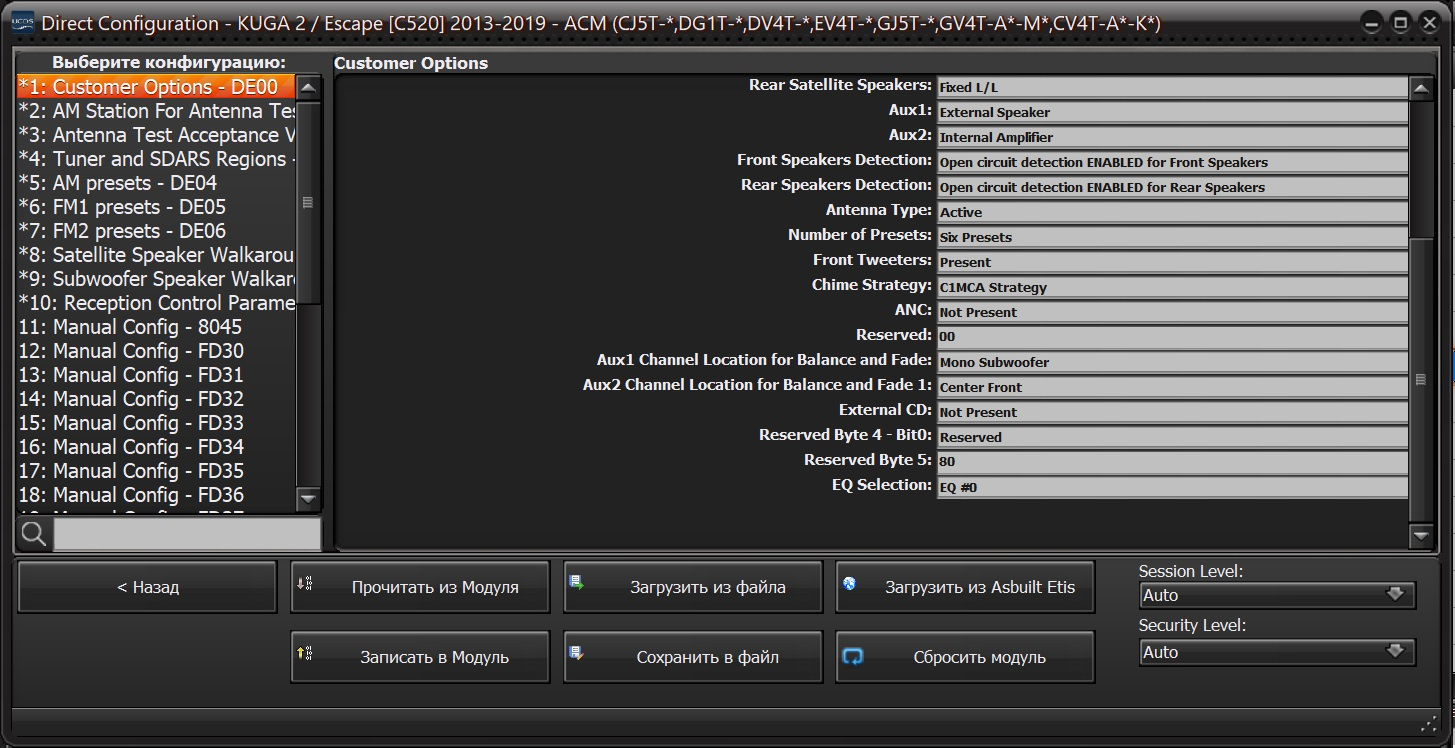Open the Security Level dropdown
This screenshot has width=1455, height=748.
click(1277, 652)
